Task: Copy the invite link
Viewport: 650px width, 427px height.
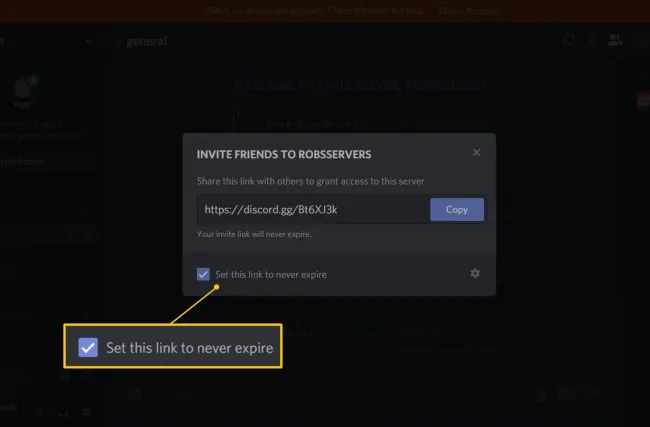Action: 457,209
